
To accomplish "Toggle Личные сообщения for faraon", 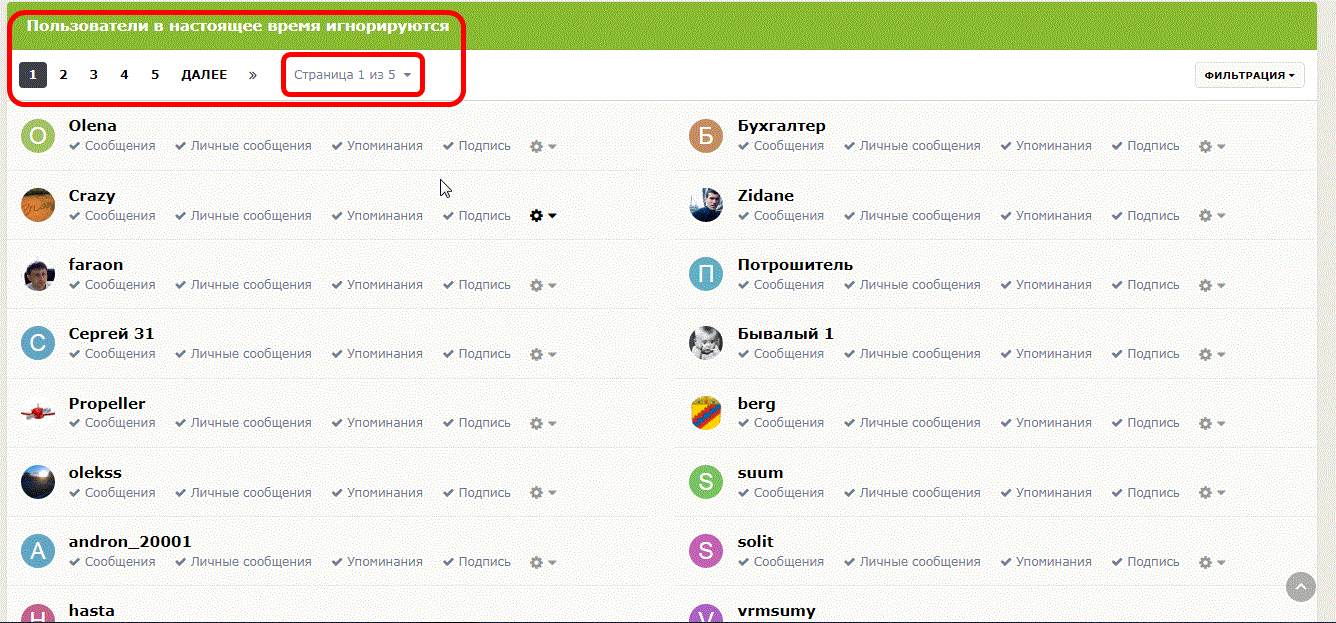I will [243, 285].
